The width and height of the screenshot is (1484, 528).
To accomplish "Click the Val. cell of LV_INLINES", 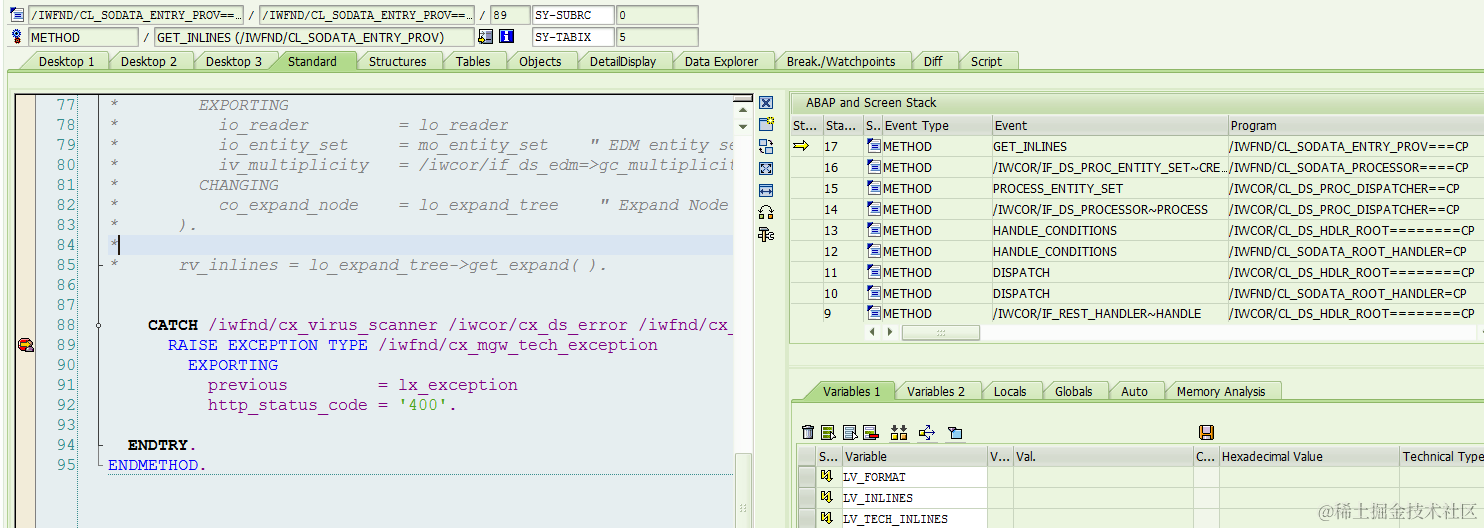I will click(x=1103, y=498).
